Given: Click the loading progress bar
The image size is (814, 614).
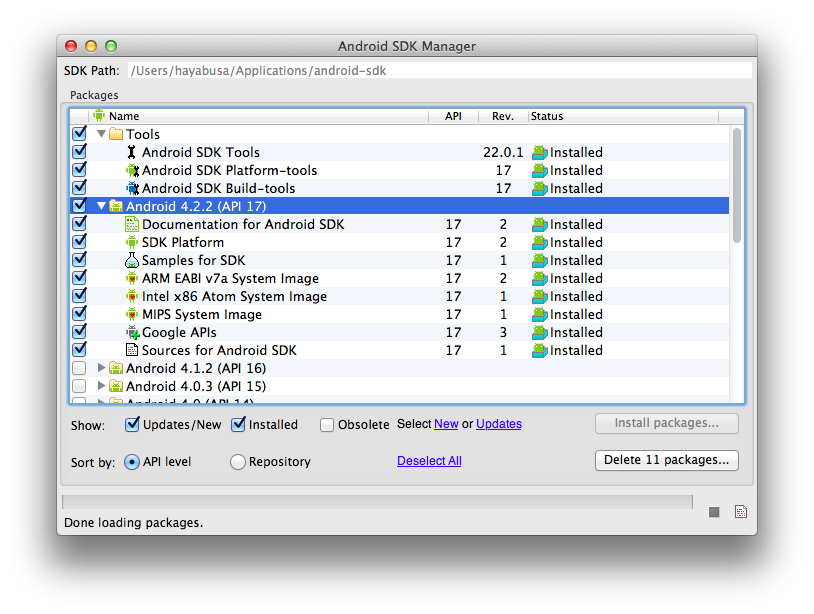Looking at the screenshot, I should point(377,501).
